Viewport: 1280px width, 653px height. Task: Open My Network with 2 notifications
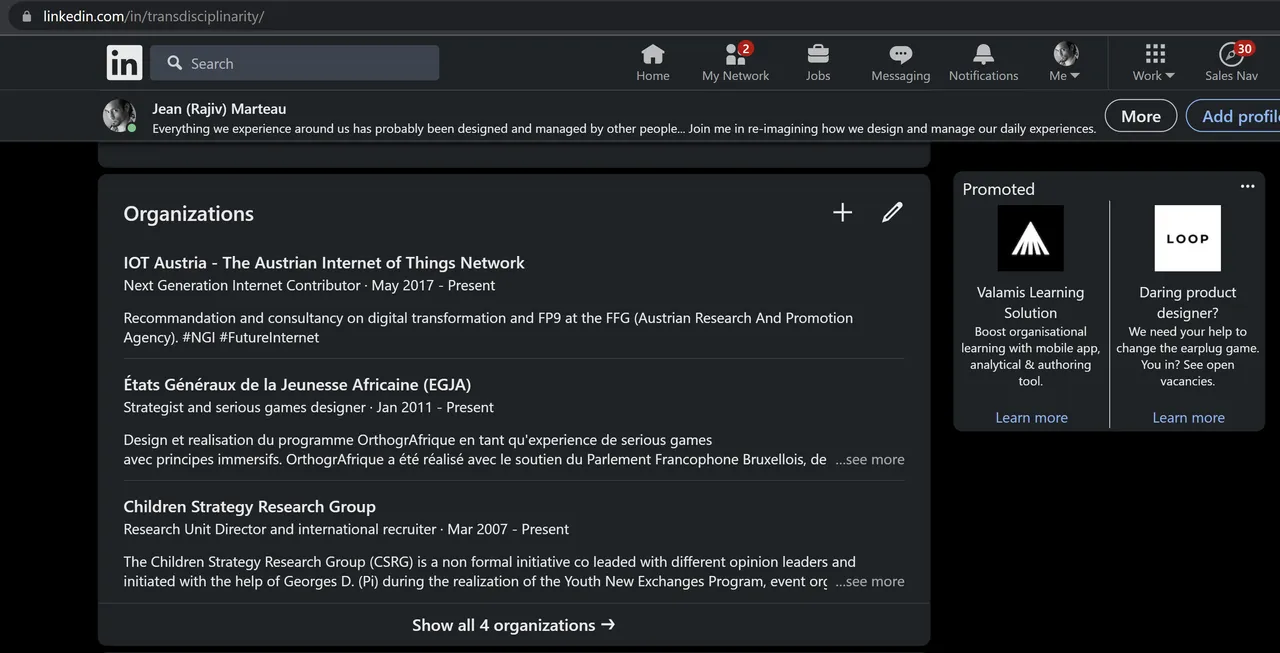coord(736,63)
